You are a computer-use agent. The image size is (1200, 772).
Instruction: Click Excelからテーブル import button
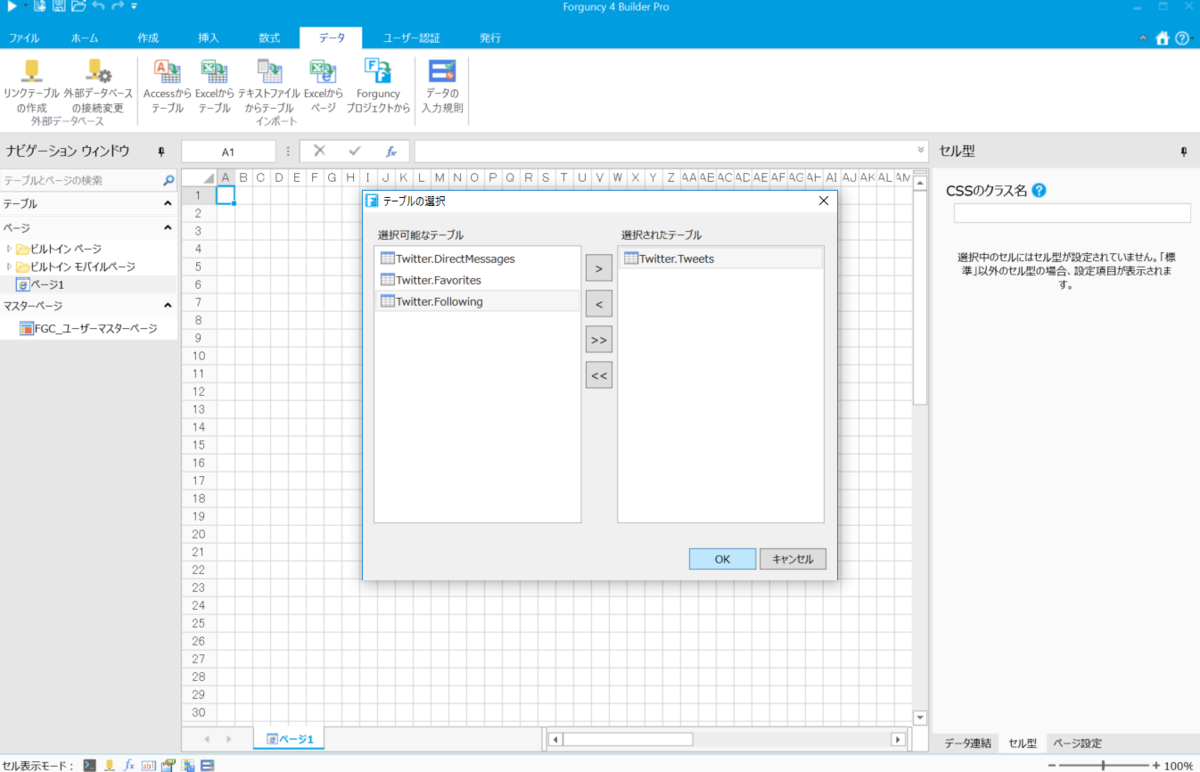click(214, 86)
